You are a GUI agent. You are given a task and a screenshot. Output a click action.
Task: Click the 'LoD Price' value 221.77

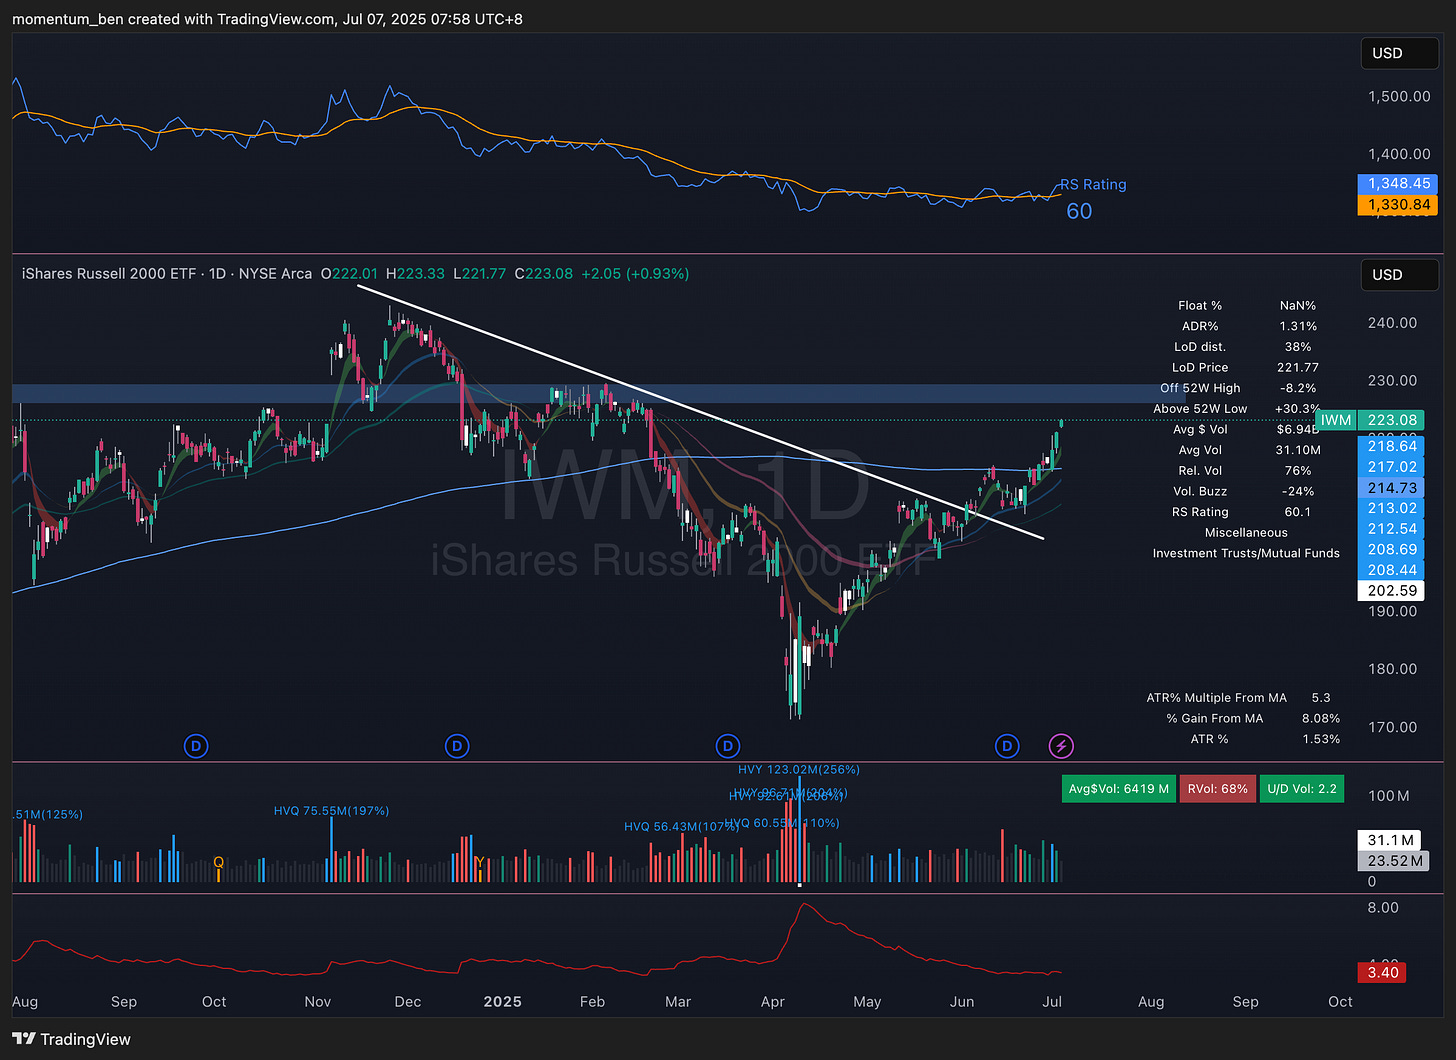[x=1298, y=367]
